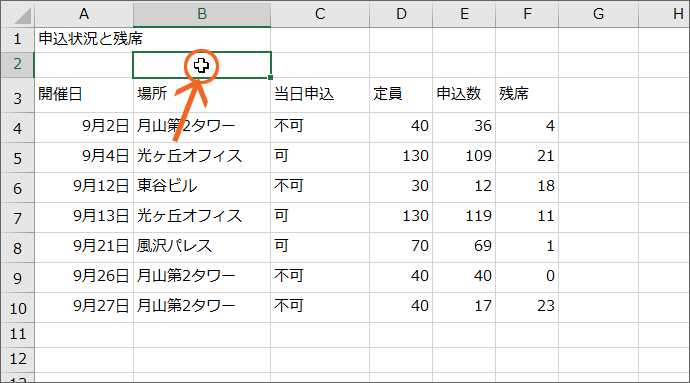Click 不可 in row 4

coord(320,128)
